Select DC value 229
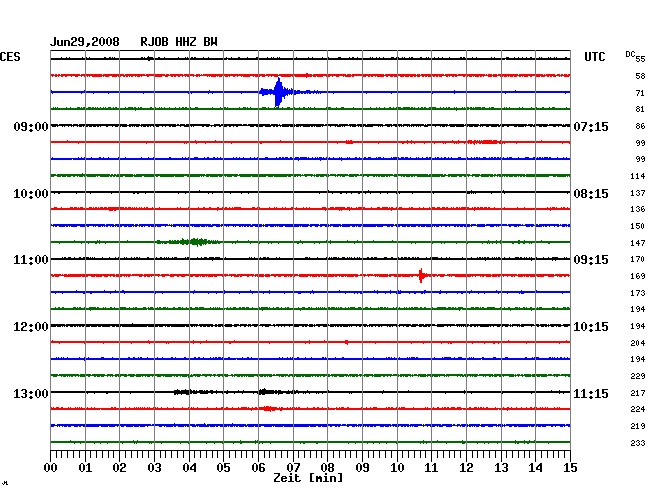Screen dimensions: 650x494 point(638,376)
